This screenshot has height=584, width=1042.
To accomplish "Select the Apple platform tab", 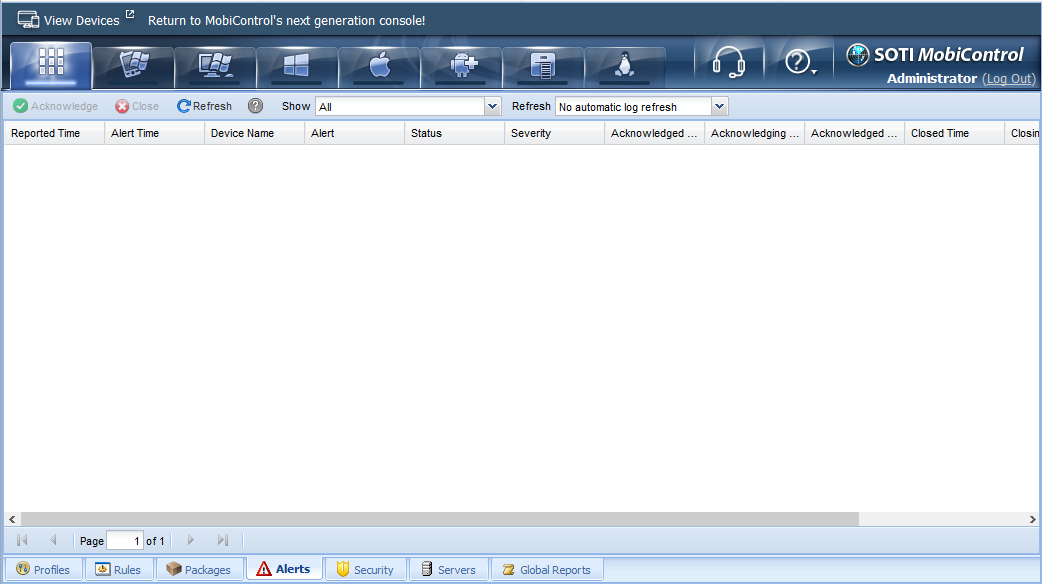I will pos(379,66).
